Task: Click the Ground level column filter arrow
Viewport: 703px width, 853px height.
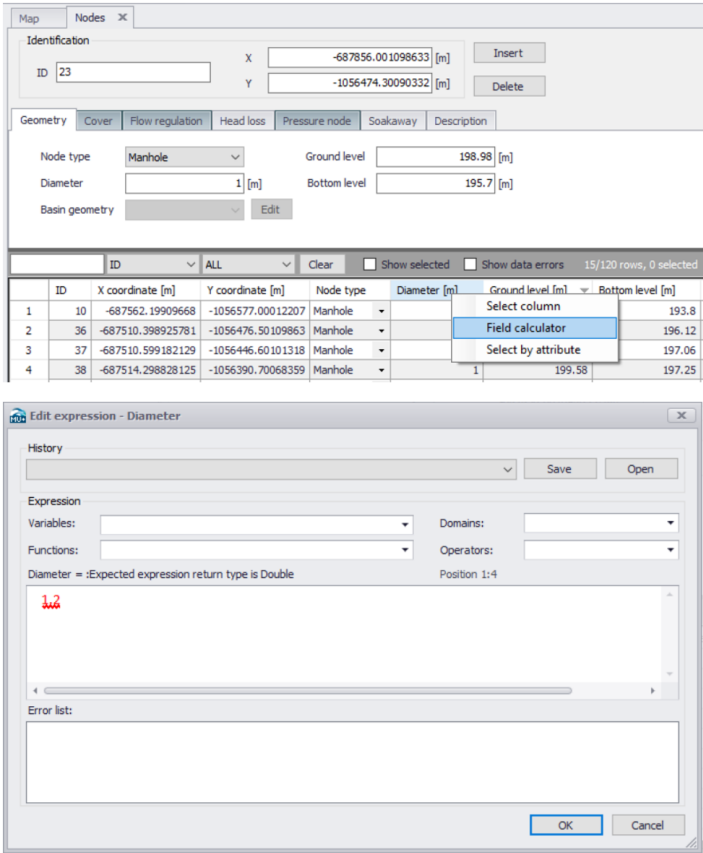Action: [584, 290]
